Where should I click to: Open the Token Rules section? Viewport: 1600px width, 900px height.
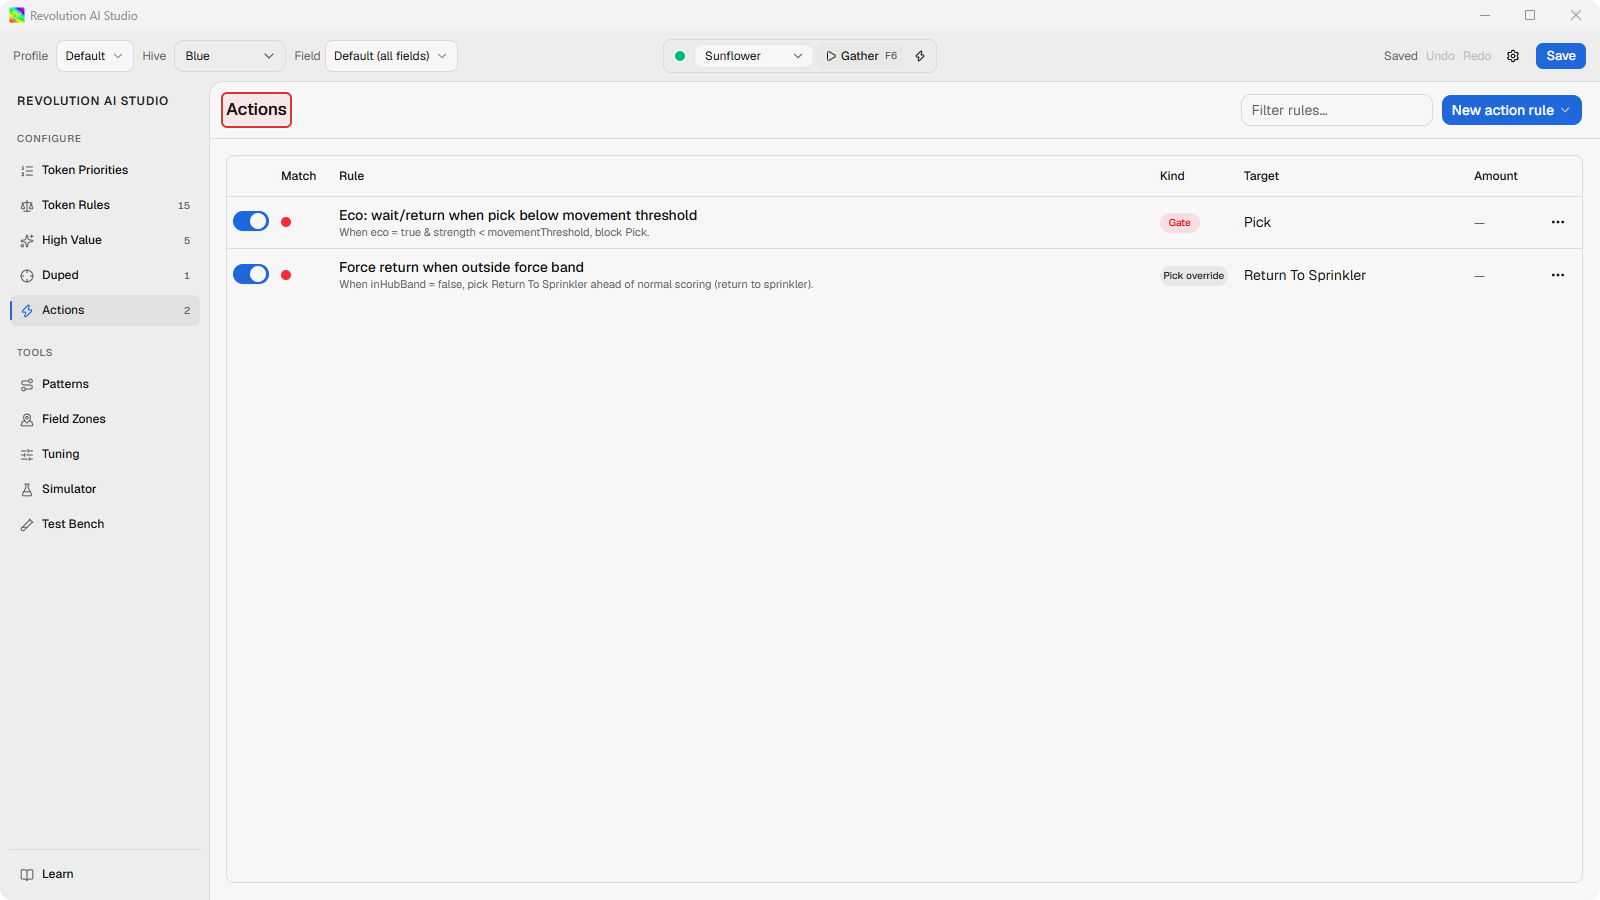pos(105,205)
